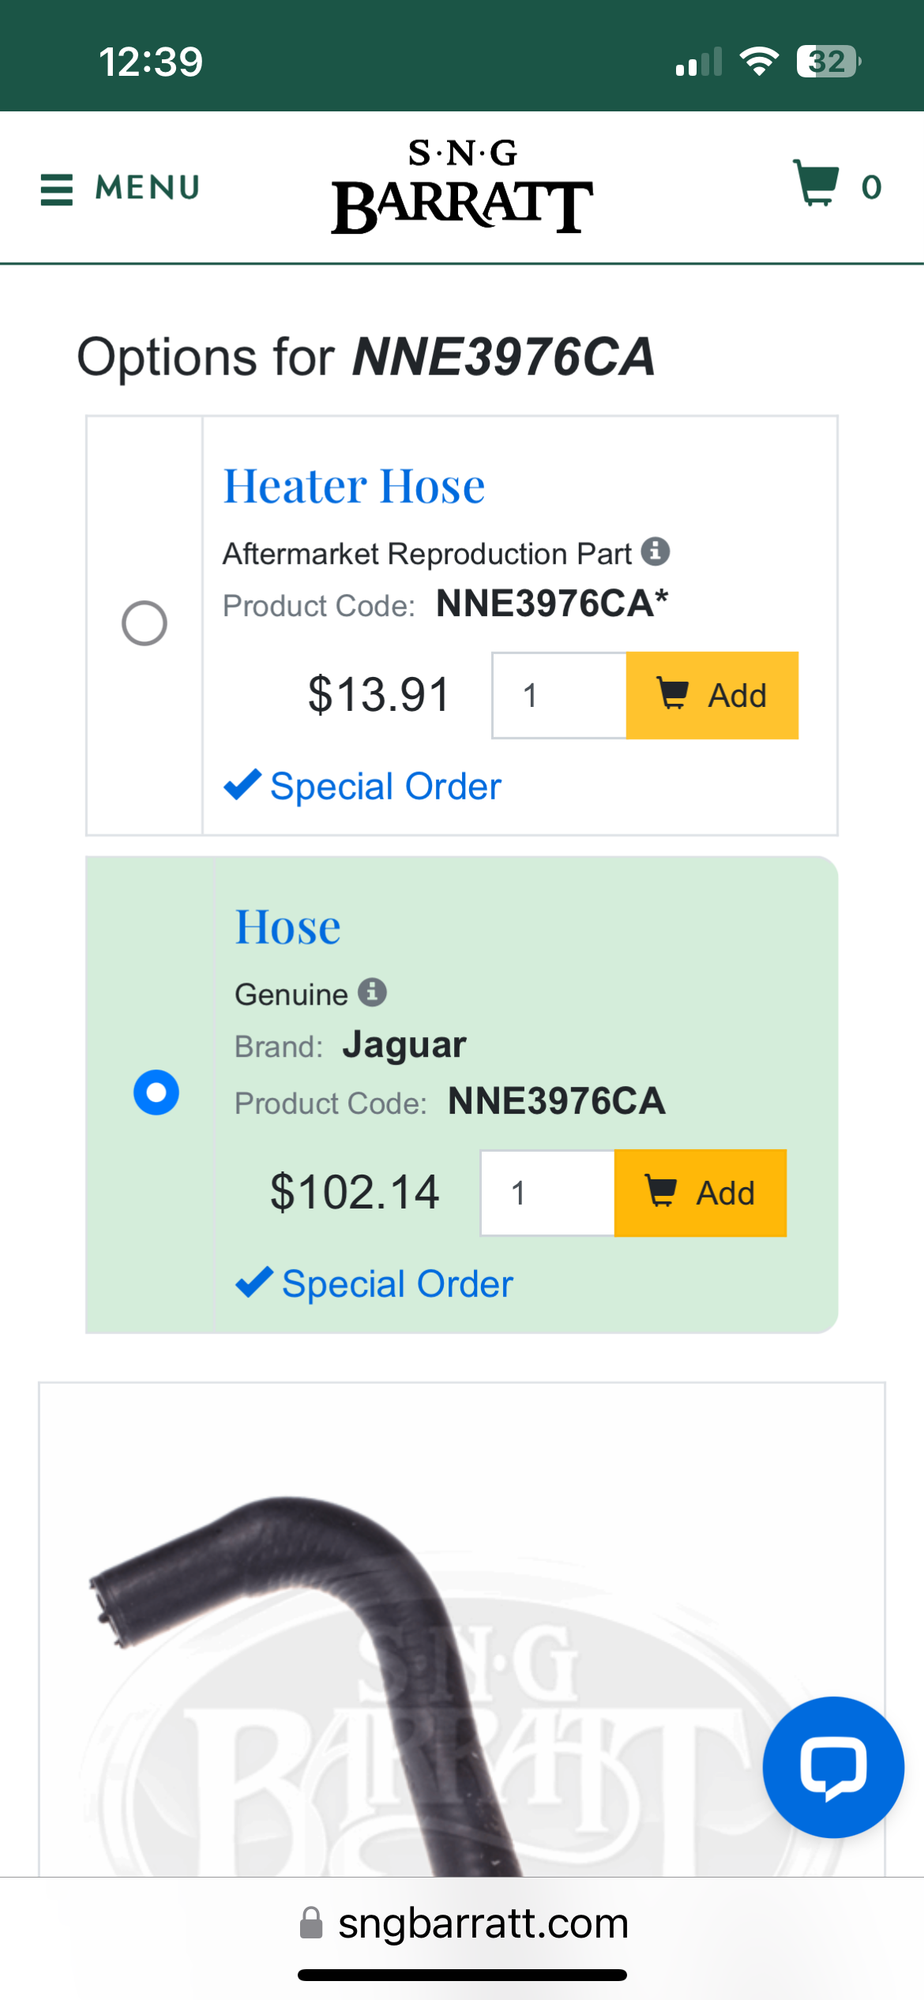Open the live chat bubble

click(x=833, y=1767)
